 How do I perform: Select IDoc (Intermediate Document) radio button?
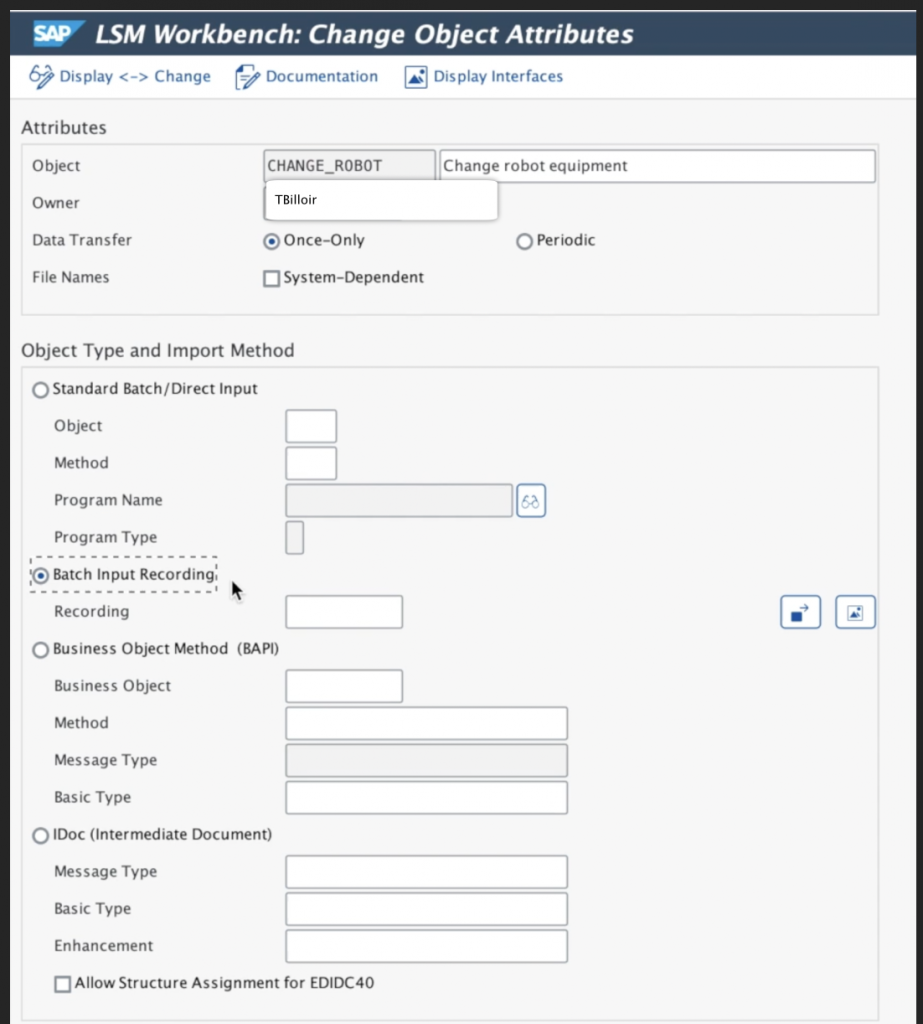point(41,835)
